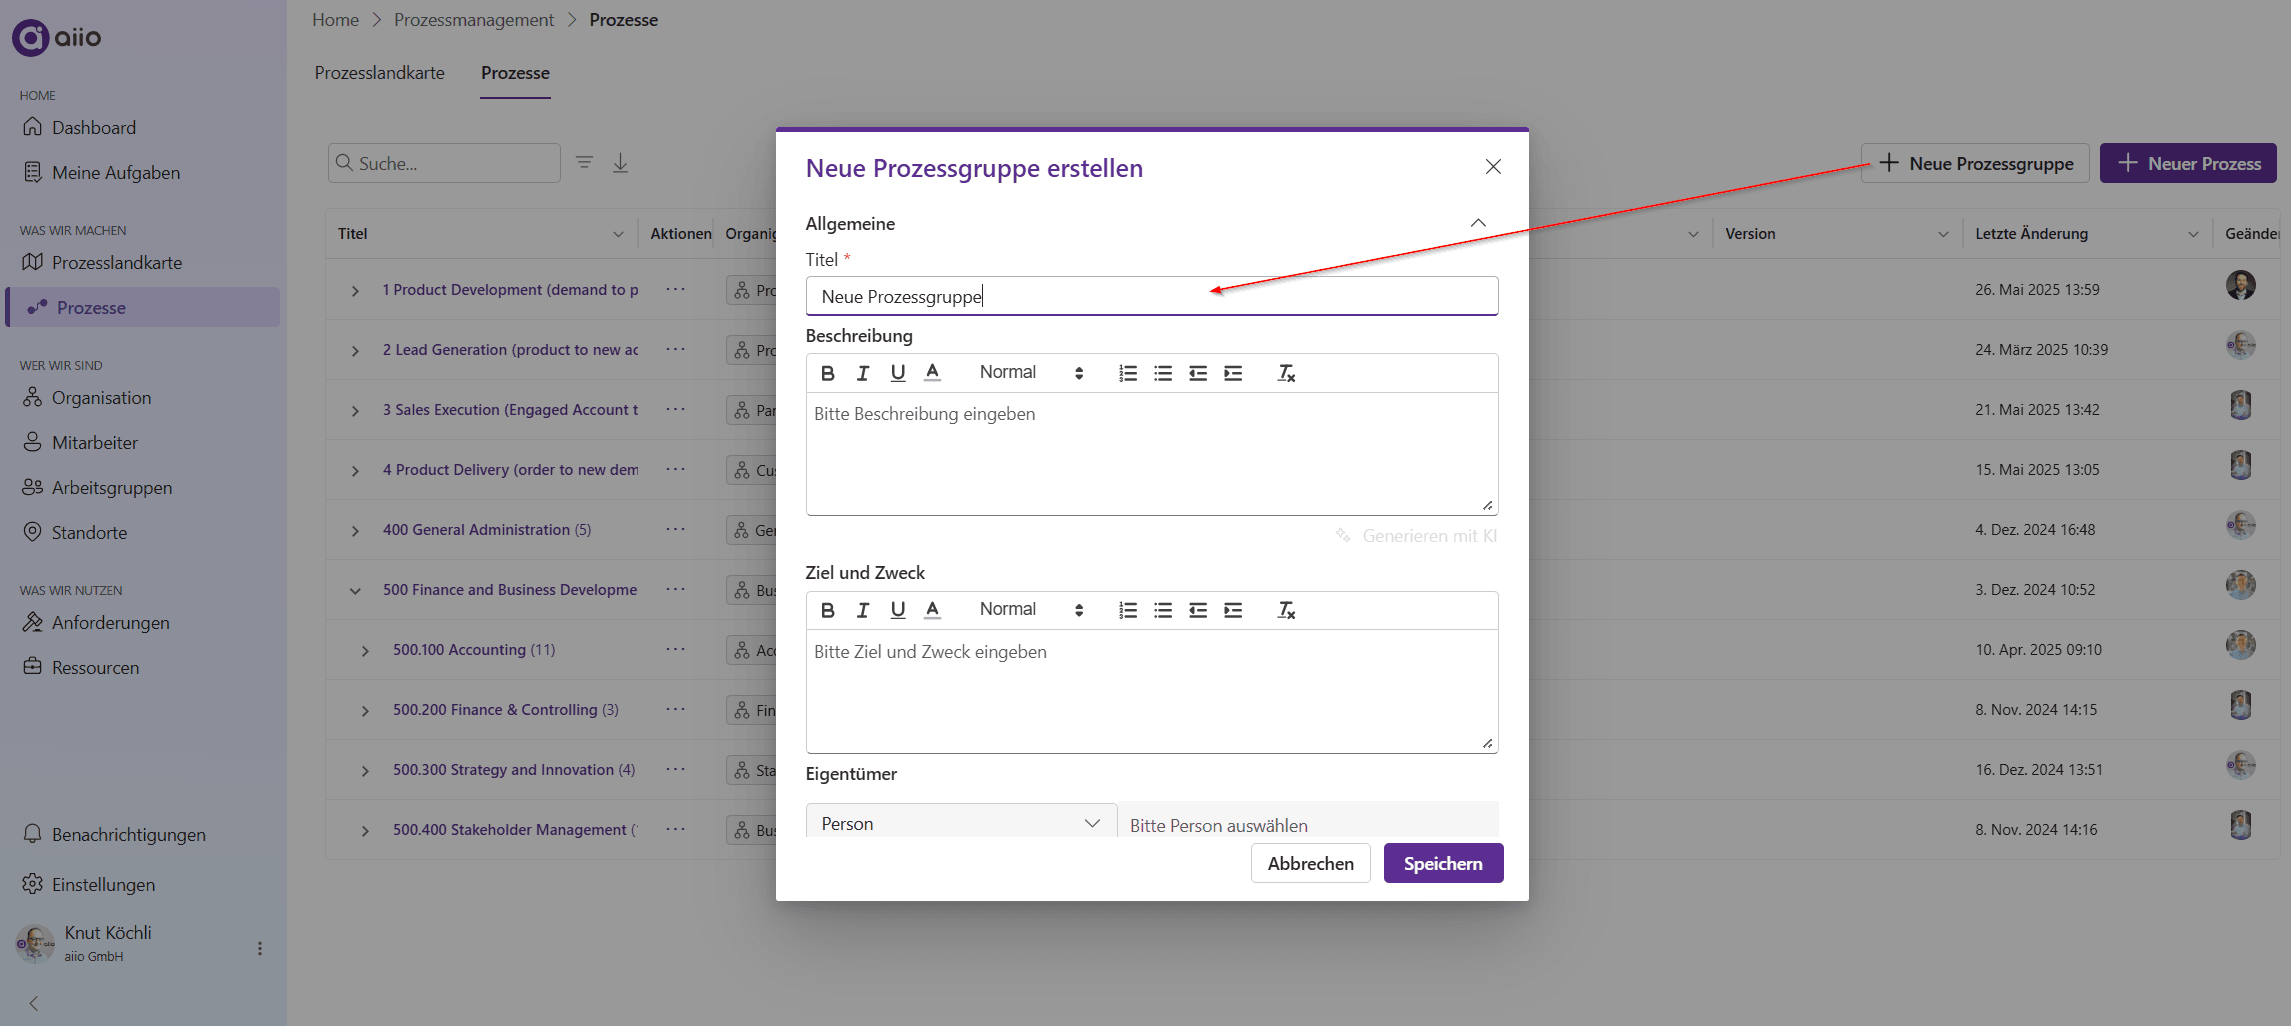Switch to the Prozesse tab
Image resolution: width=2291 pixels, height=1026 pixels.
point(515,73)
